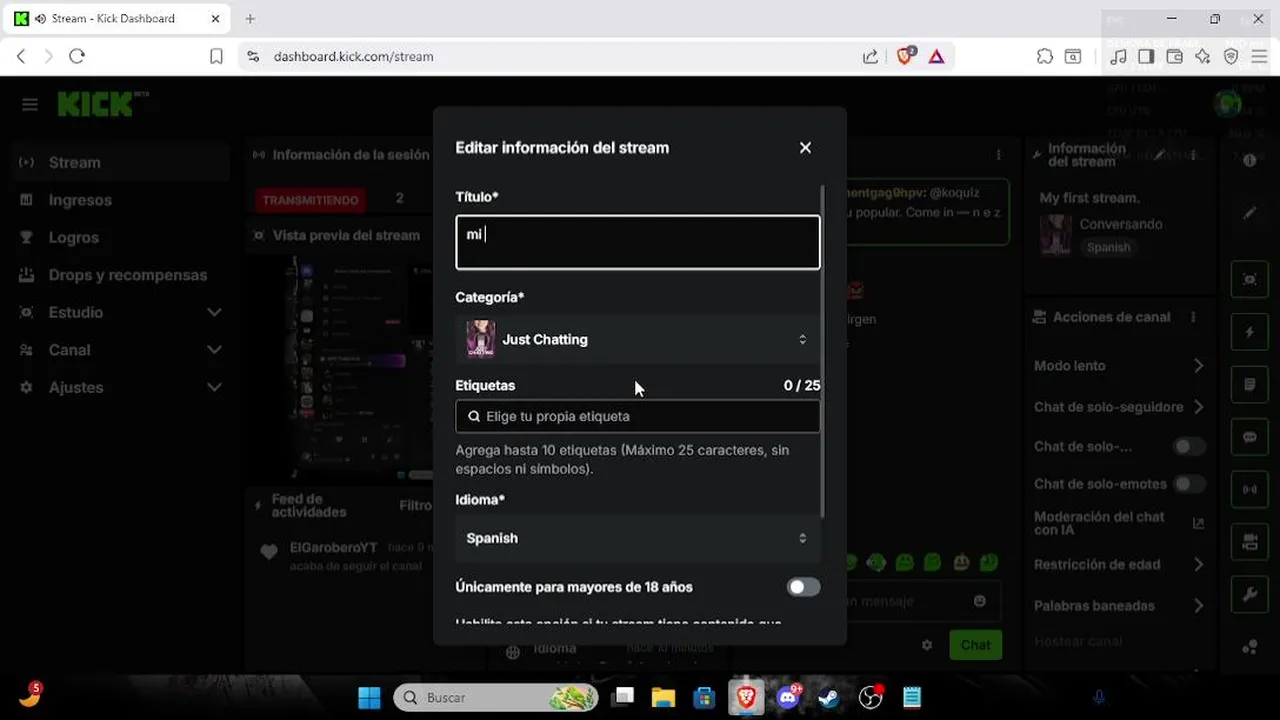This screenshot has height=720, width=1280.
Task: Close the Editar información del stream dialog
Action: coord(805,148)
